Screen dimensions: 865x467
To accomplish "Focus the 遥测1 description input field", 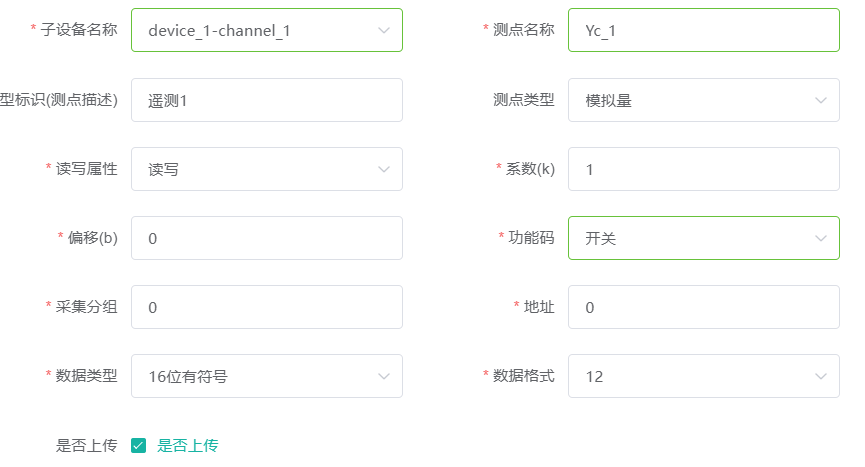I will 267,100.
